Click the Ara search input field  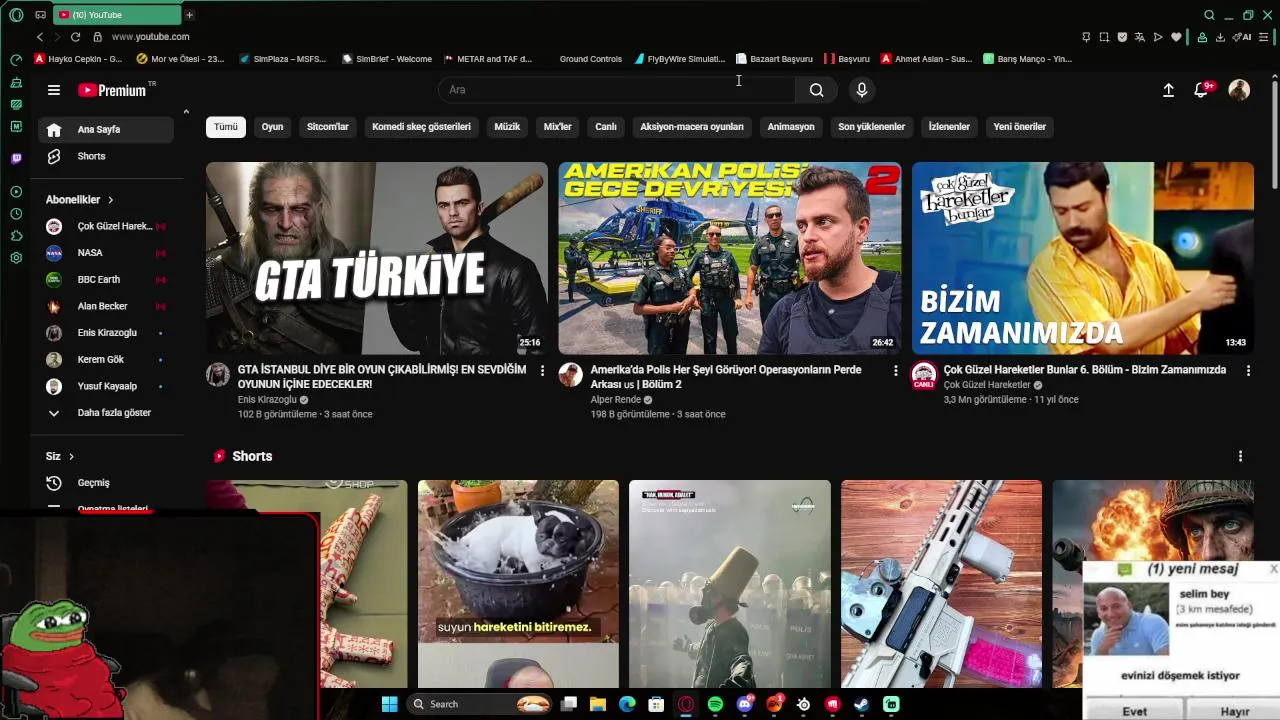(617, 90)
